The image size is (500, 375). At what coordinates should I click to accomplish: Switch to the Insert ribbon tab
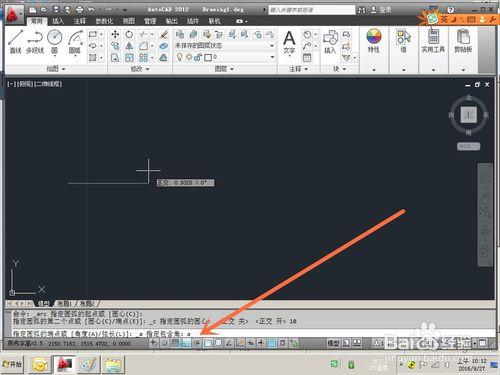tap(58, 21)
